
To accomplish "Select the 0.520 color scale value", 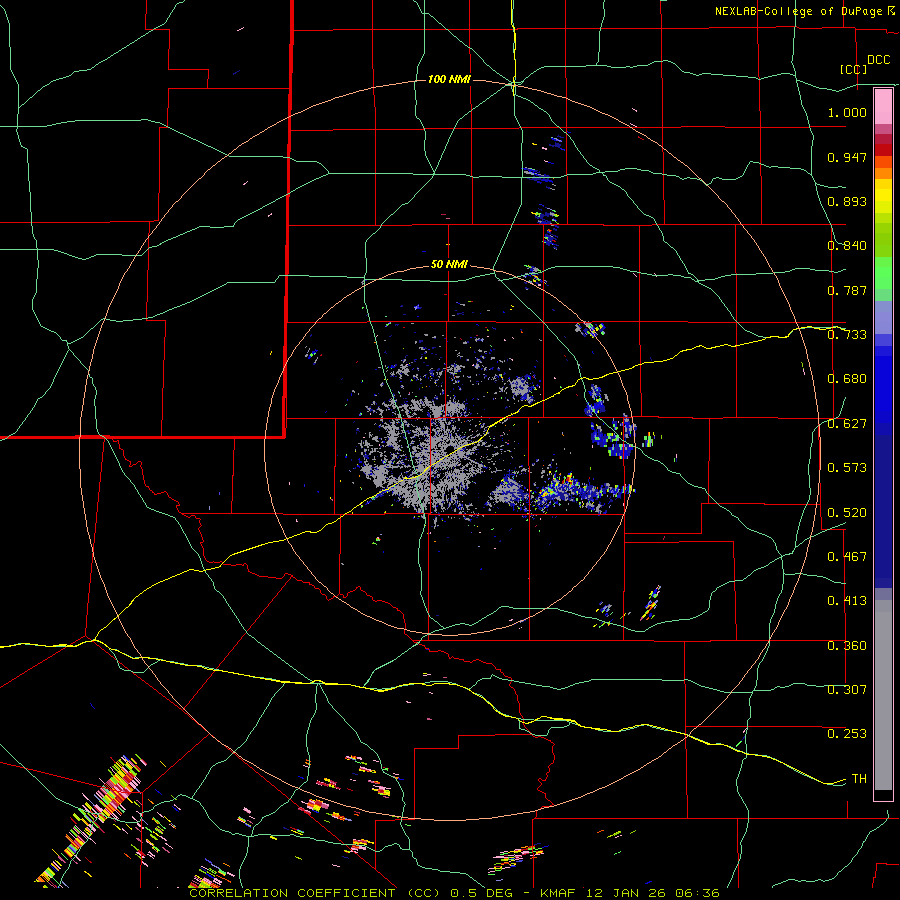I will (x=847, y=513).
